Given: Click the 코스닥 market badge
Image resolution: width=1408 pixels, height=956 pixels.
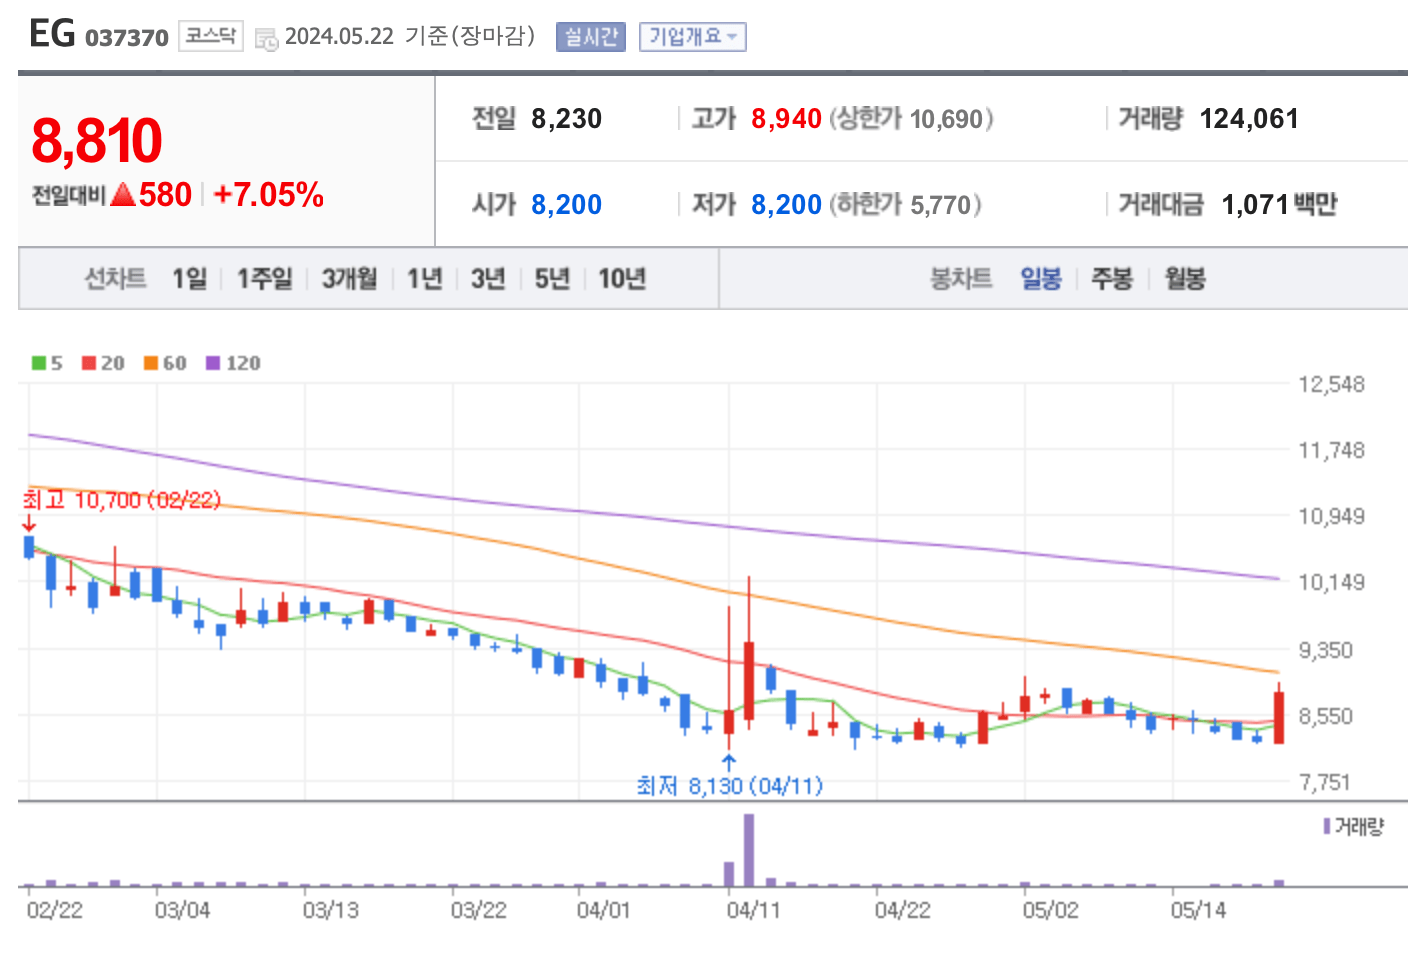Looking at the screenshot, I should (x=211, y=36).
